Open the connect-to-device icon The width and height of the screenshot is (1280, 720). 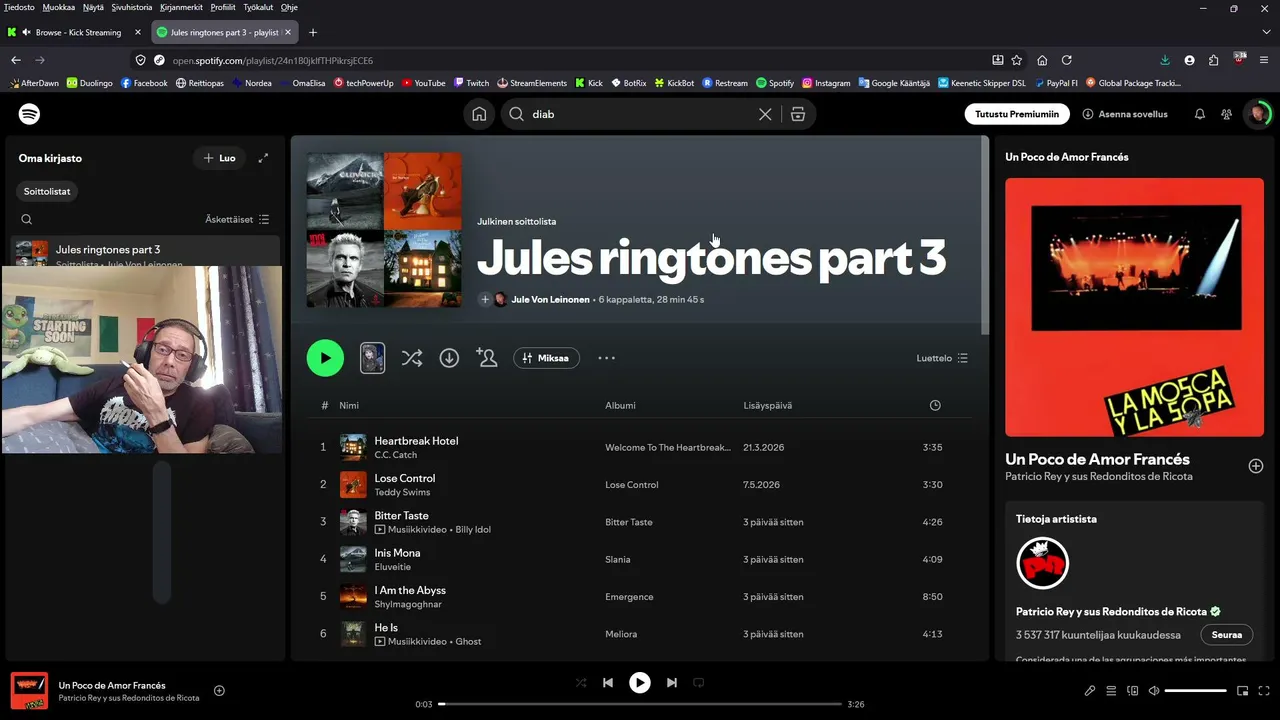[1133, 690]
